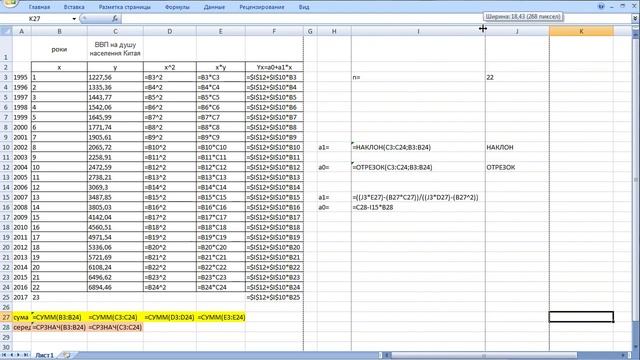Jump to last sheet navigation arrow

tap(26, 356)
